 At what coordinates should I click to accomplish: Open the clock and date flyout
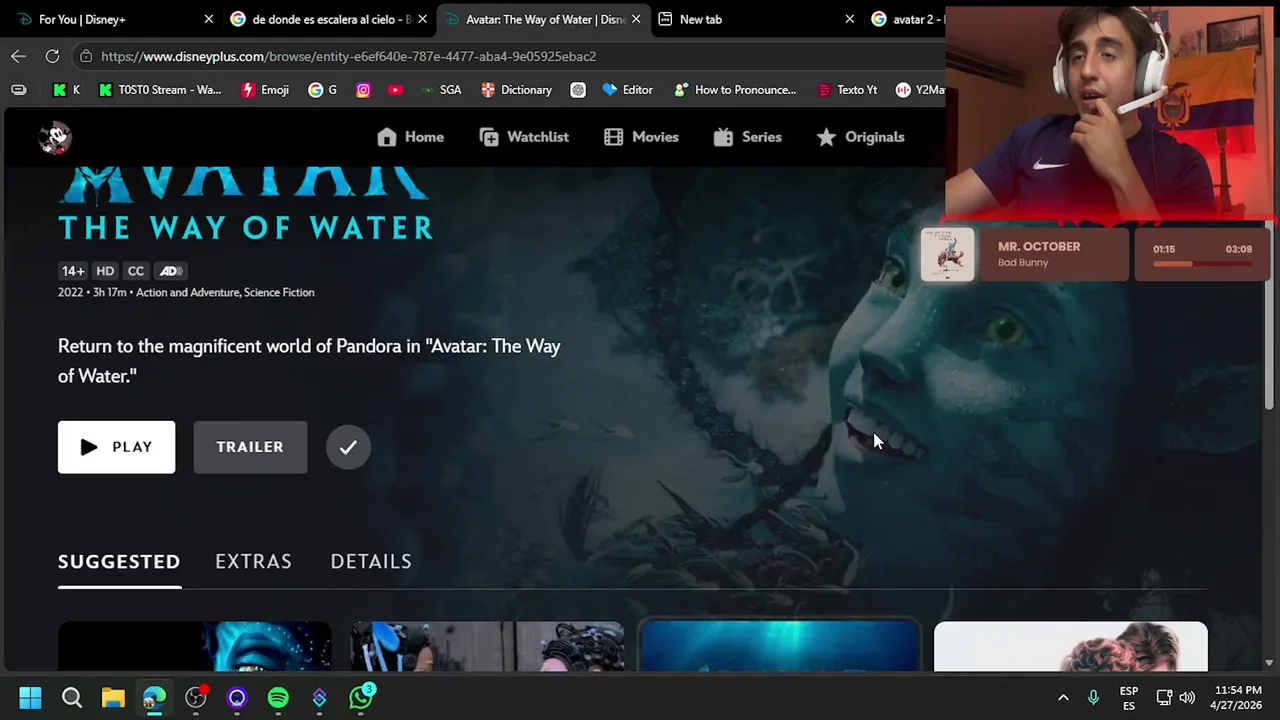(x=1235, y=698)
